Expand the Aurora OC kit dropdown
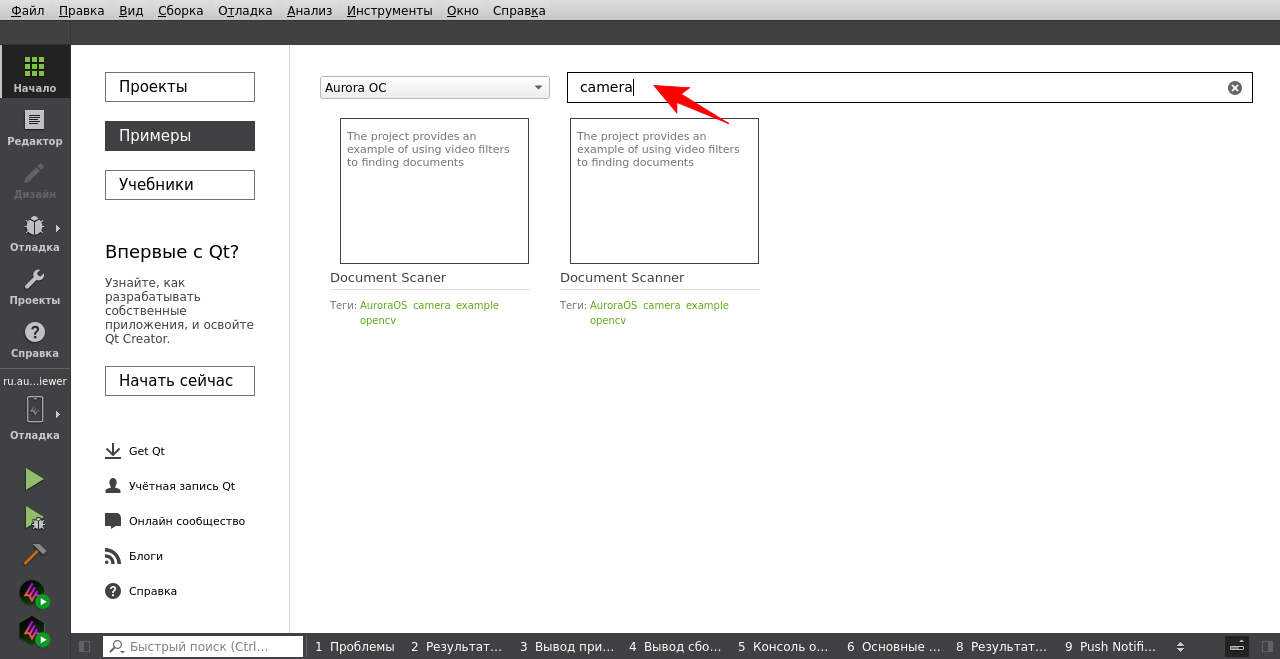The image size is (1280, 659). [435, 88]
